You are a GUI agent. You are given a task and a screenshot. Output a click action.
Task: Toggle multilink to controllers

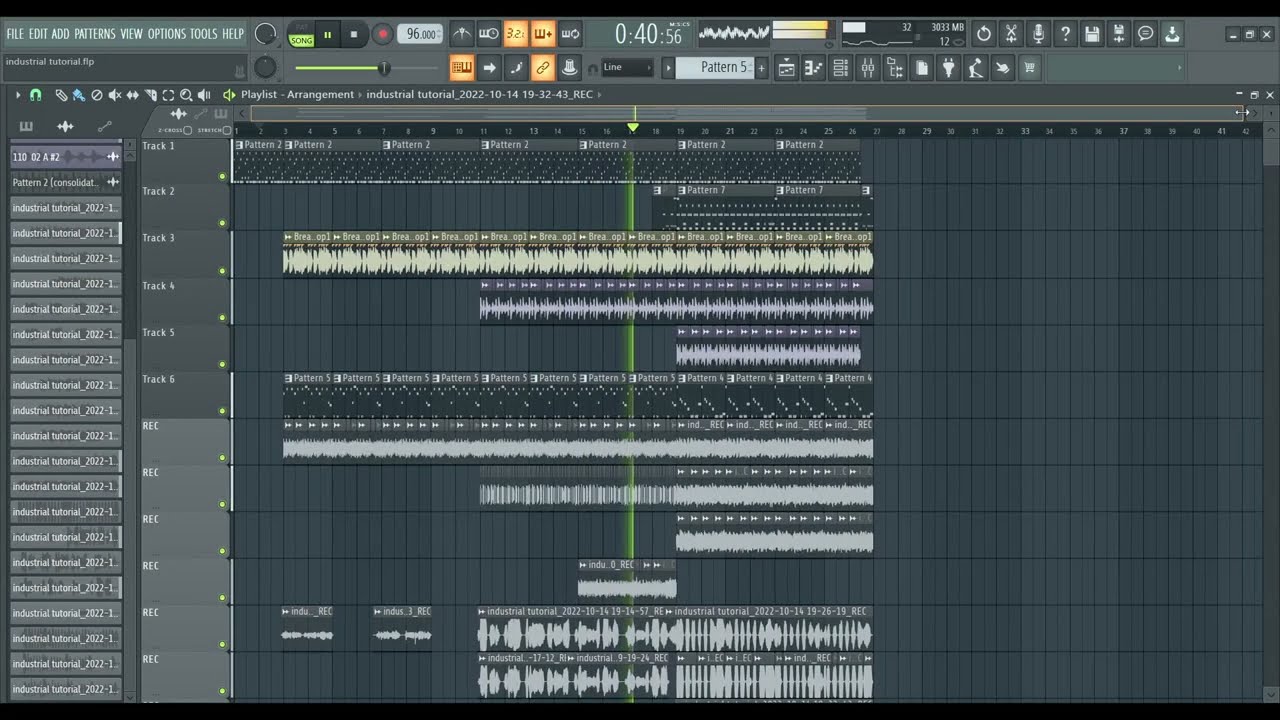point(543,68)
